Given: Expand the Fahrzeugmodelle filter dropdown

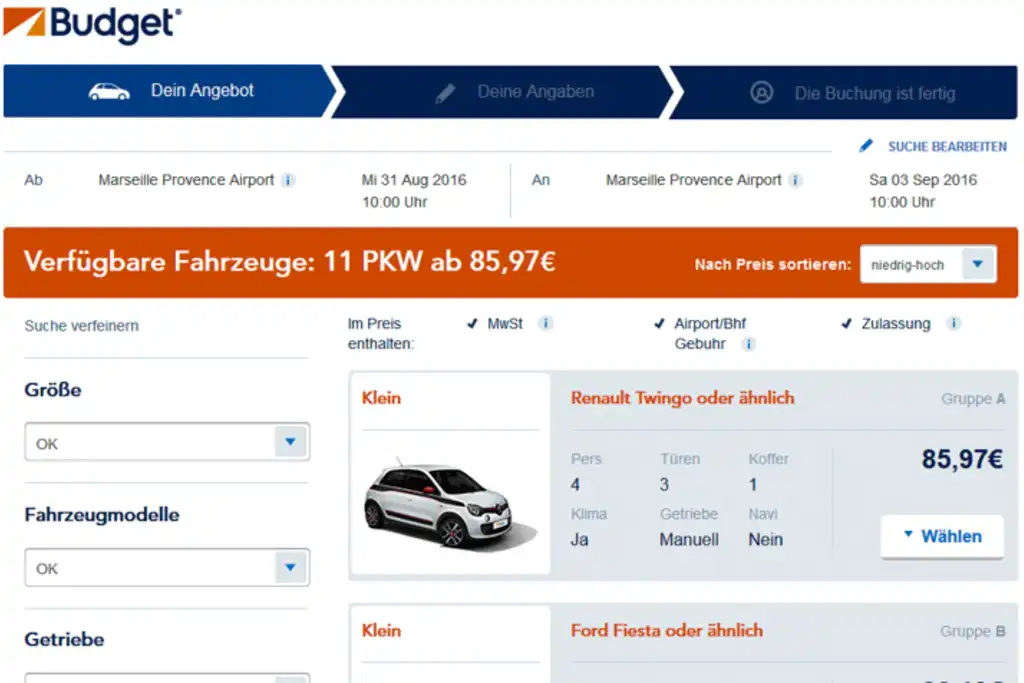Looking at the screenshot, I should click(167, 567).
